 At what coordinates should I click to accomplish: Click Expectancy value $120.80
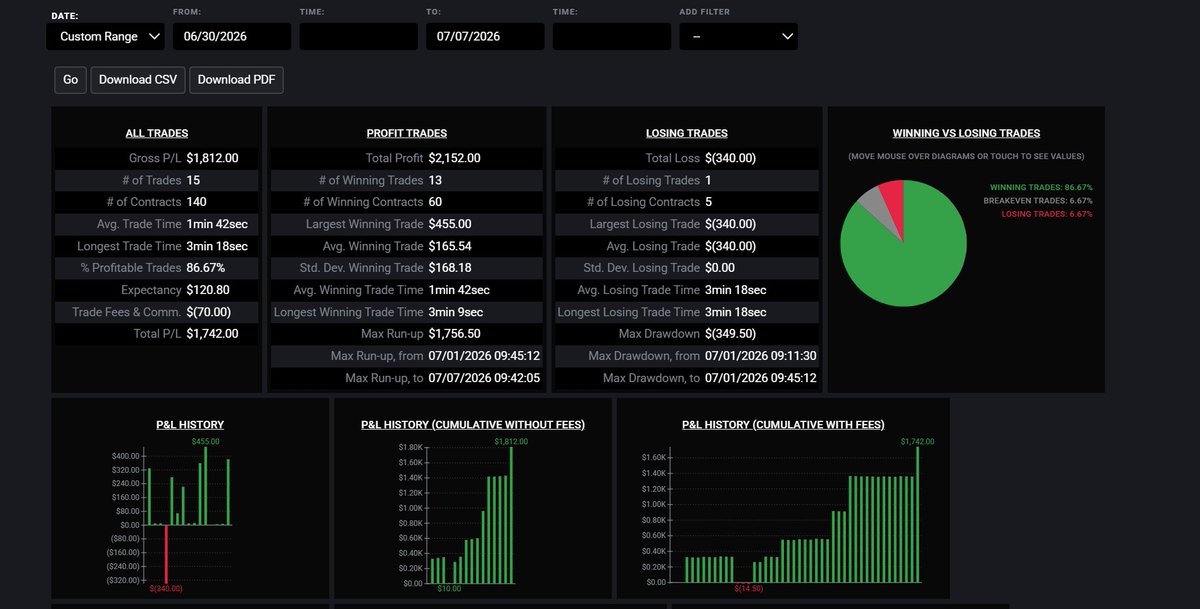208,290
